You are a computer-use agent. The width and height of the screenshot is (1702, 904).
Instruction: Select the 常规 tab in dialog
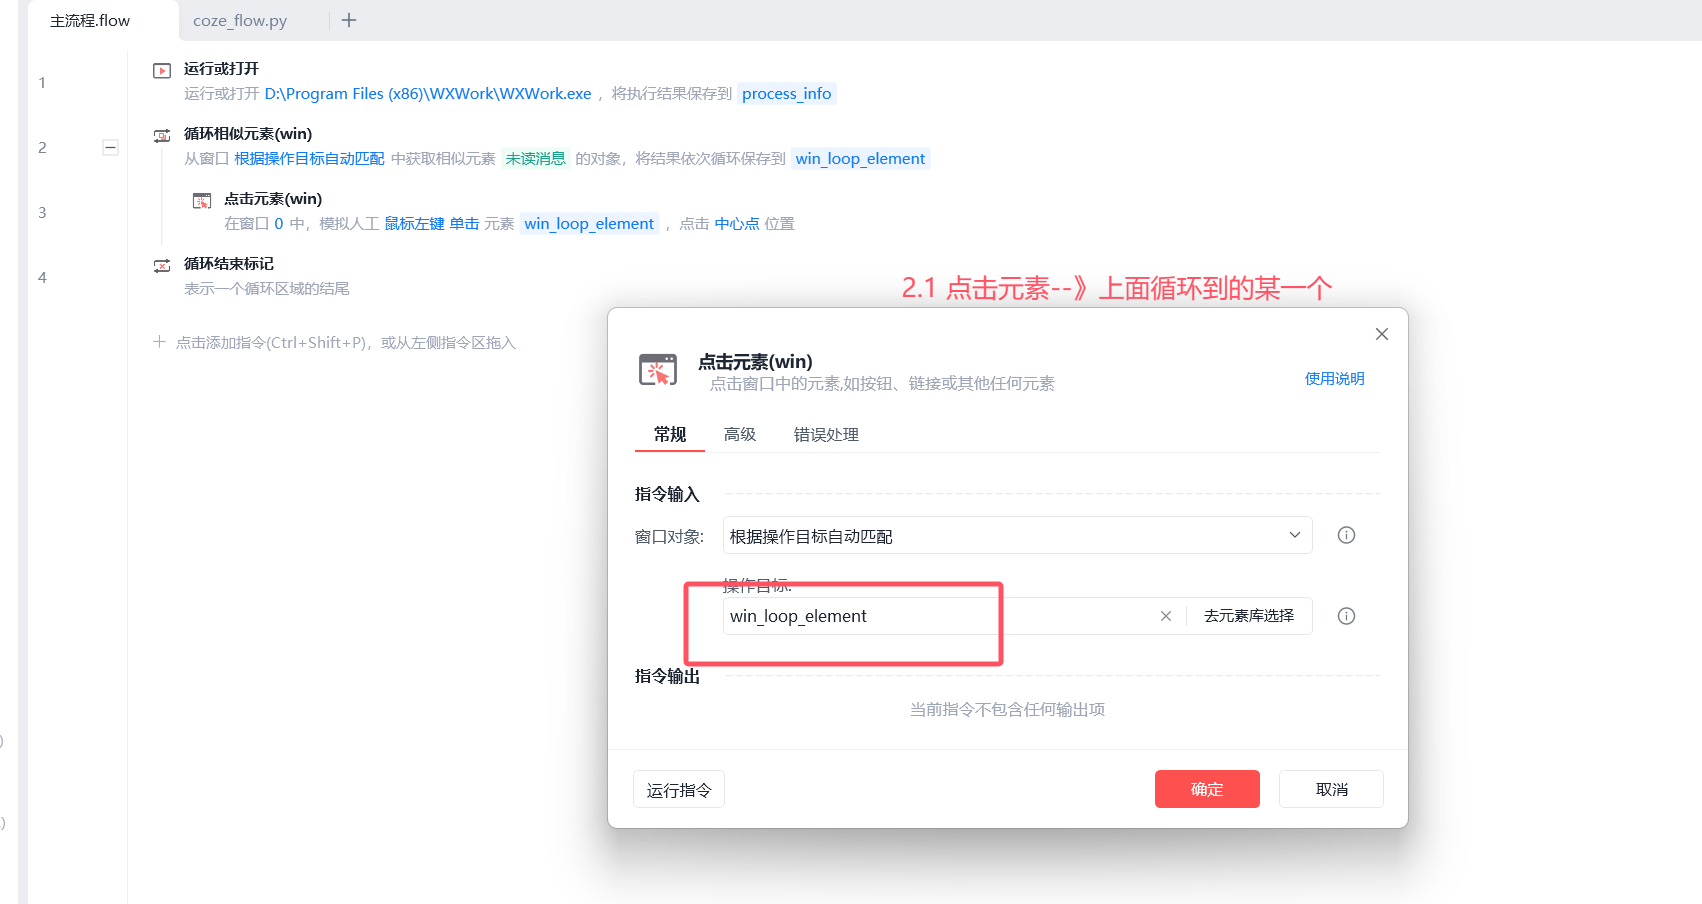670,434
